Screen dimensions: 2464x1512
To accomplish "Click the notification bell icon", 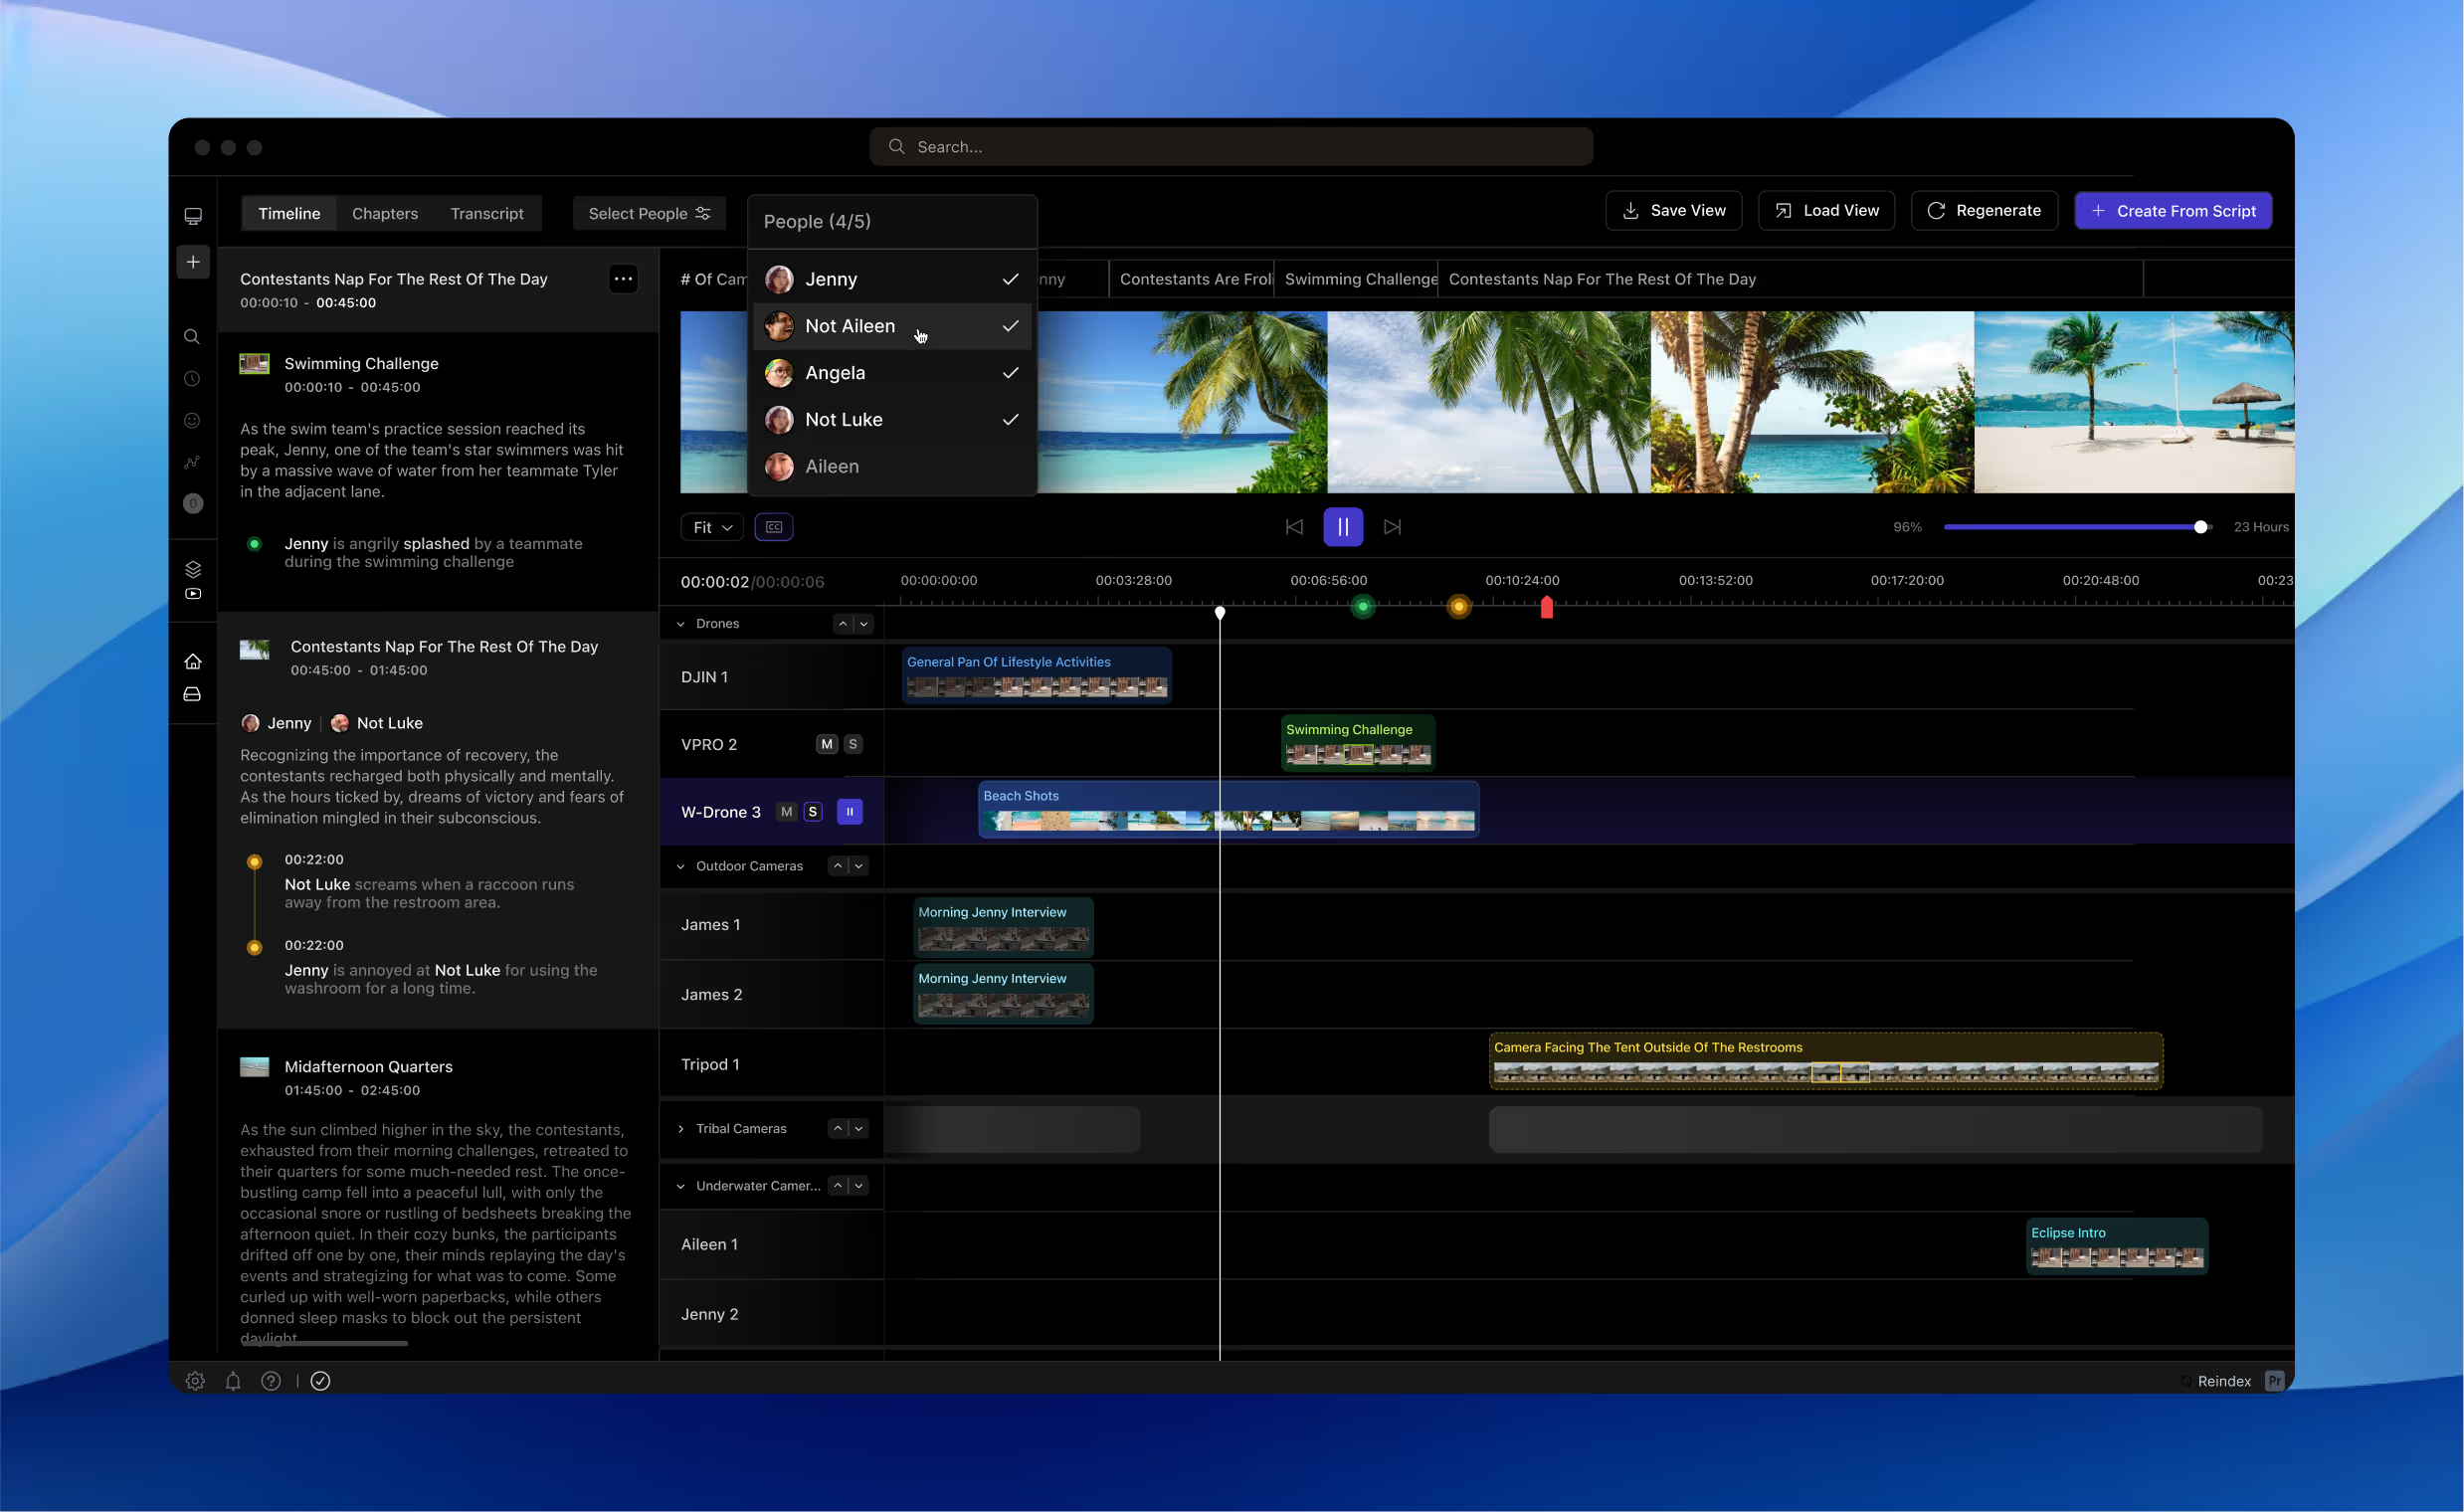I will point(233,1381).
